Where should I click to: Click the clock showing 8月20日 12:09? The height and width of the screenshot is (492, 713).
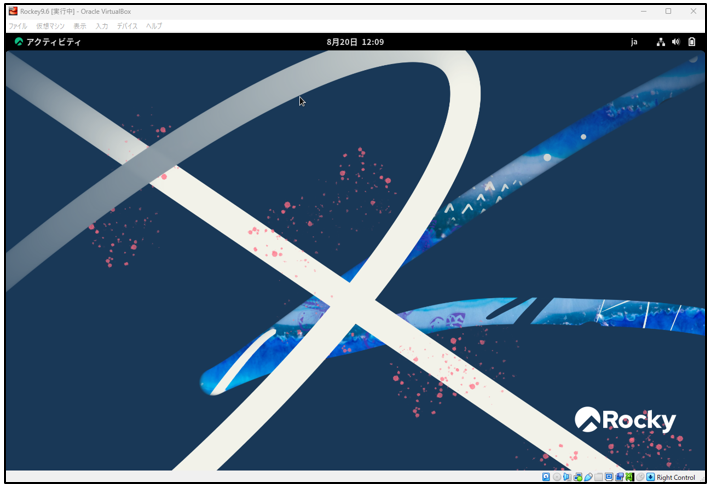pos(355,42)
